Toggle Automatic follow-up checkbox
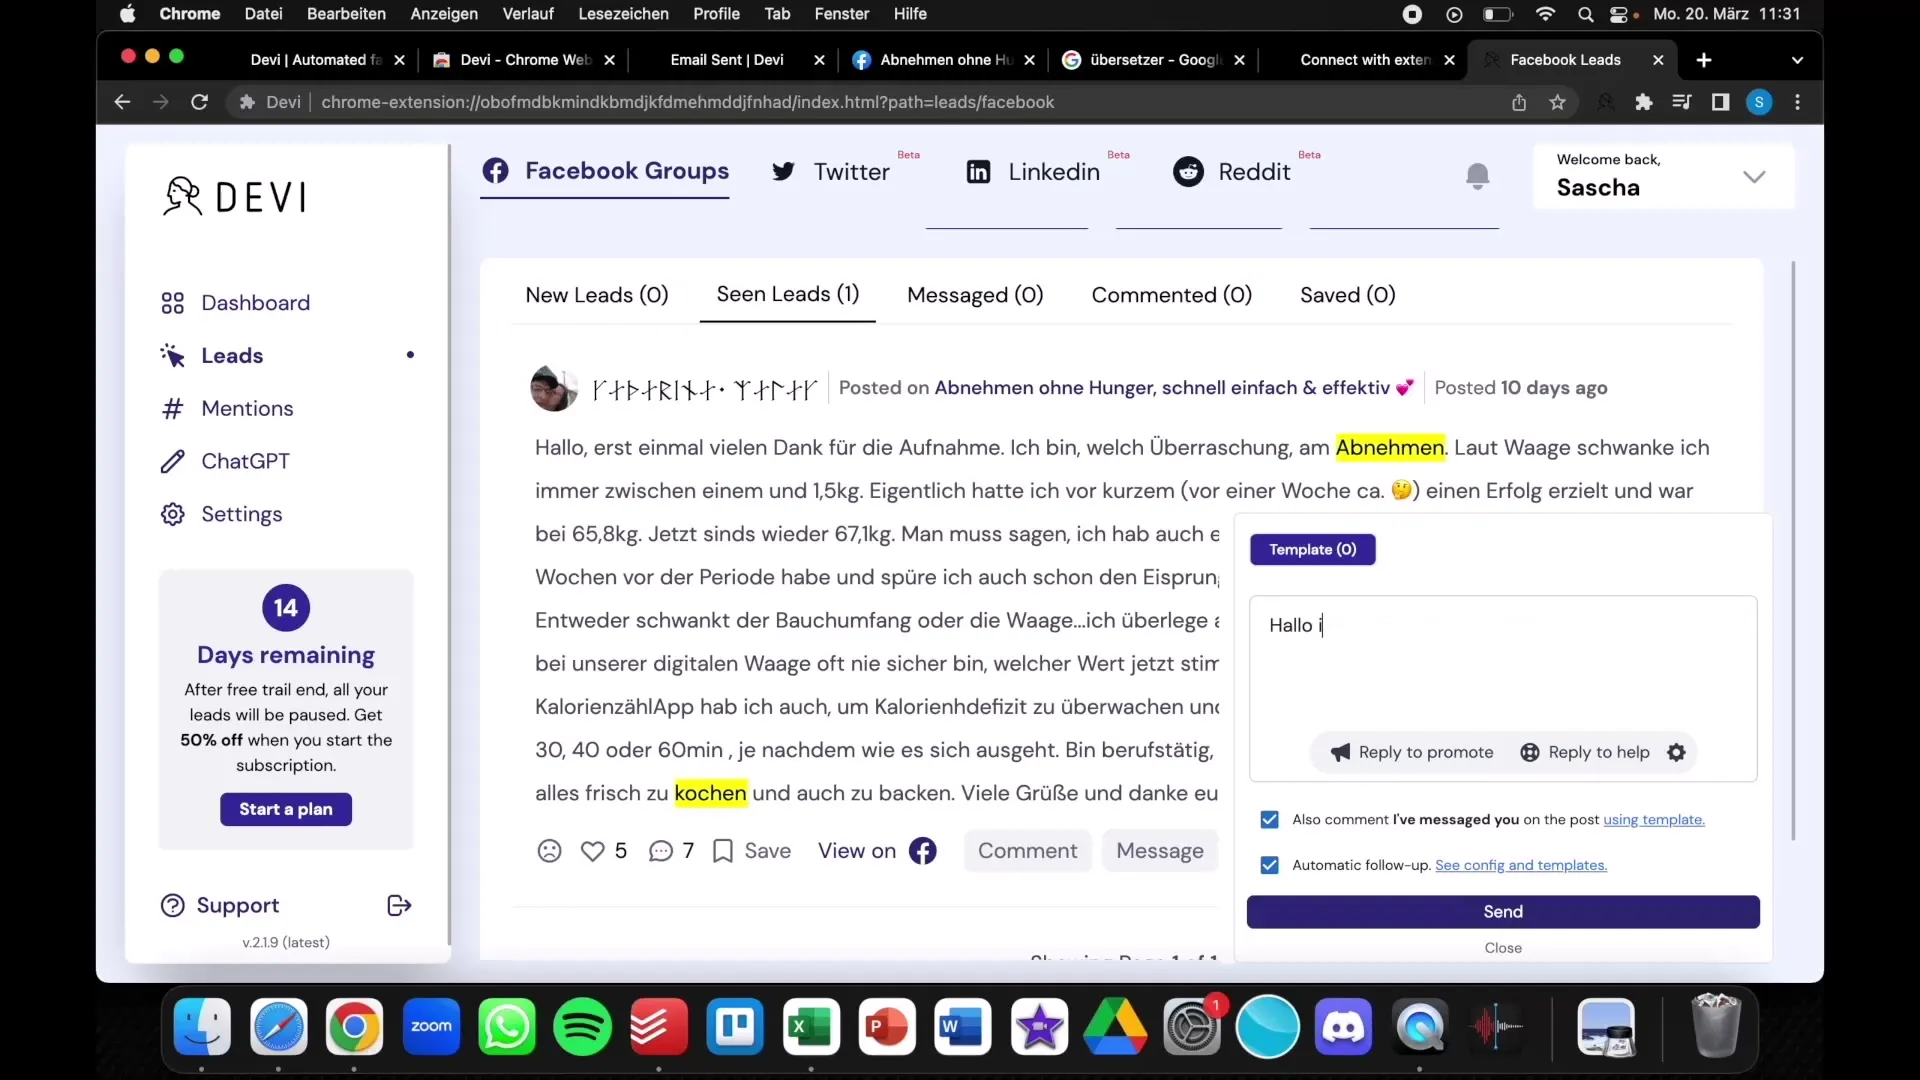This screenshot has width=1920, height=1080. 1269,865
